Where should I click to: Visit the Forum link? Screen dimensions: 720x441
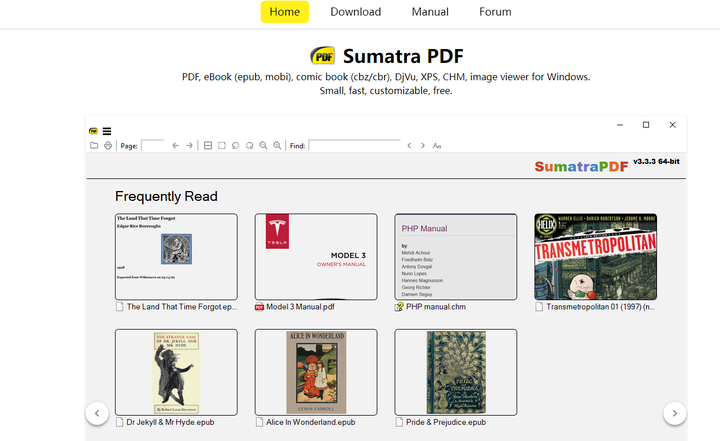495,12
